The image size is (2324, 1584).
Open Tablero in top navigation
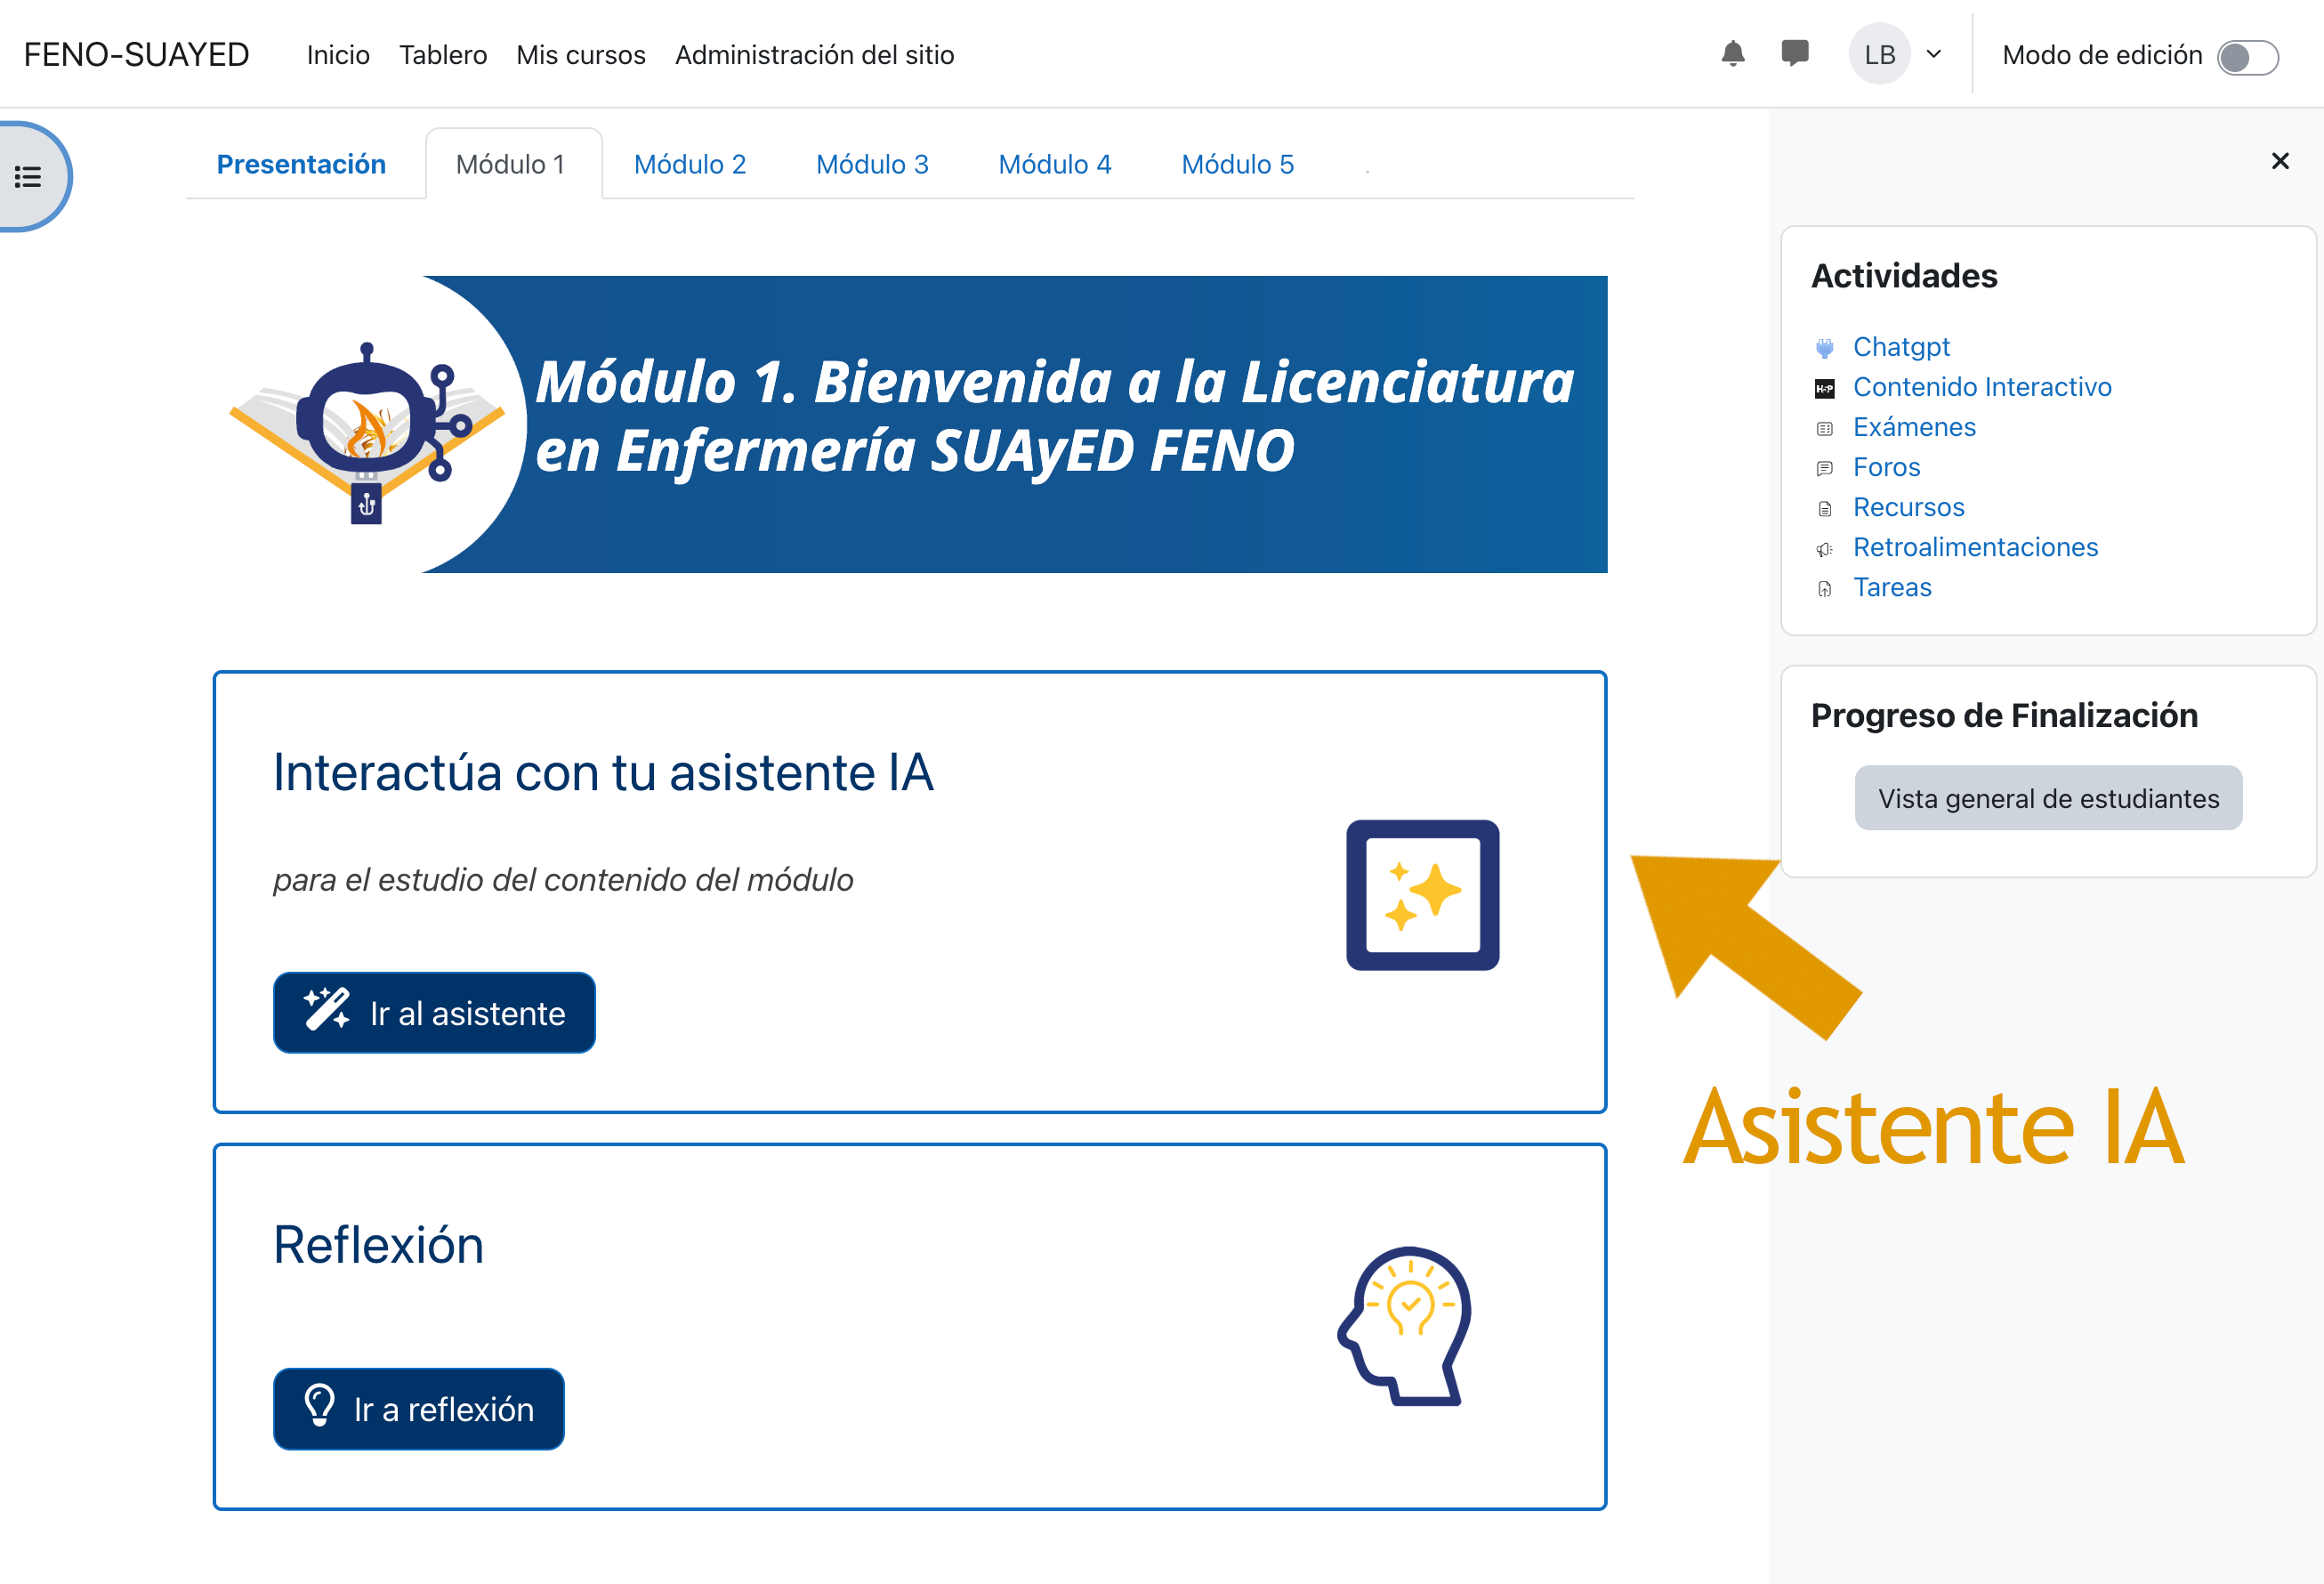pyautogui.click(x=443, y=55)
